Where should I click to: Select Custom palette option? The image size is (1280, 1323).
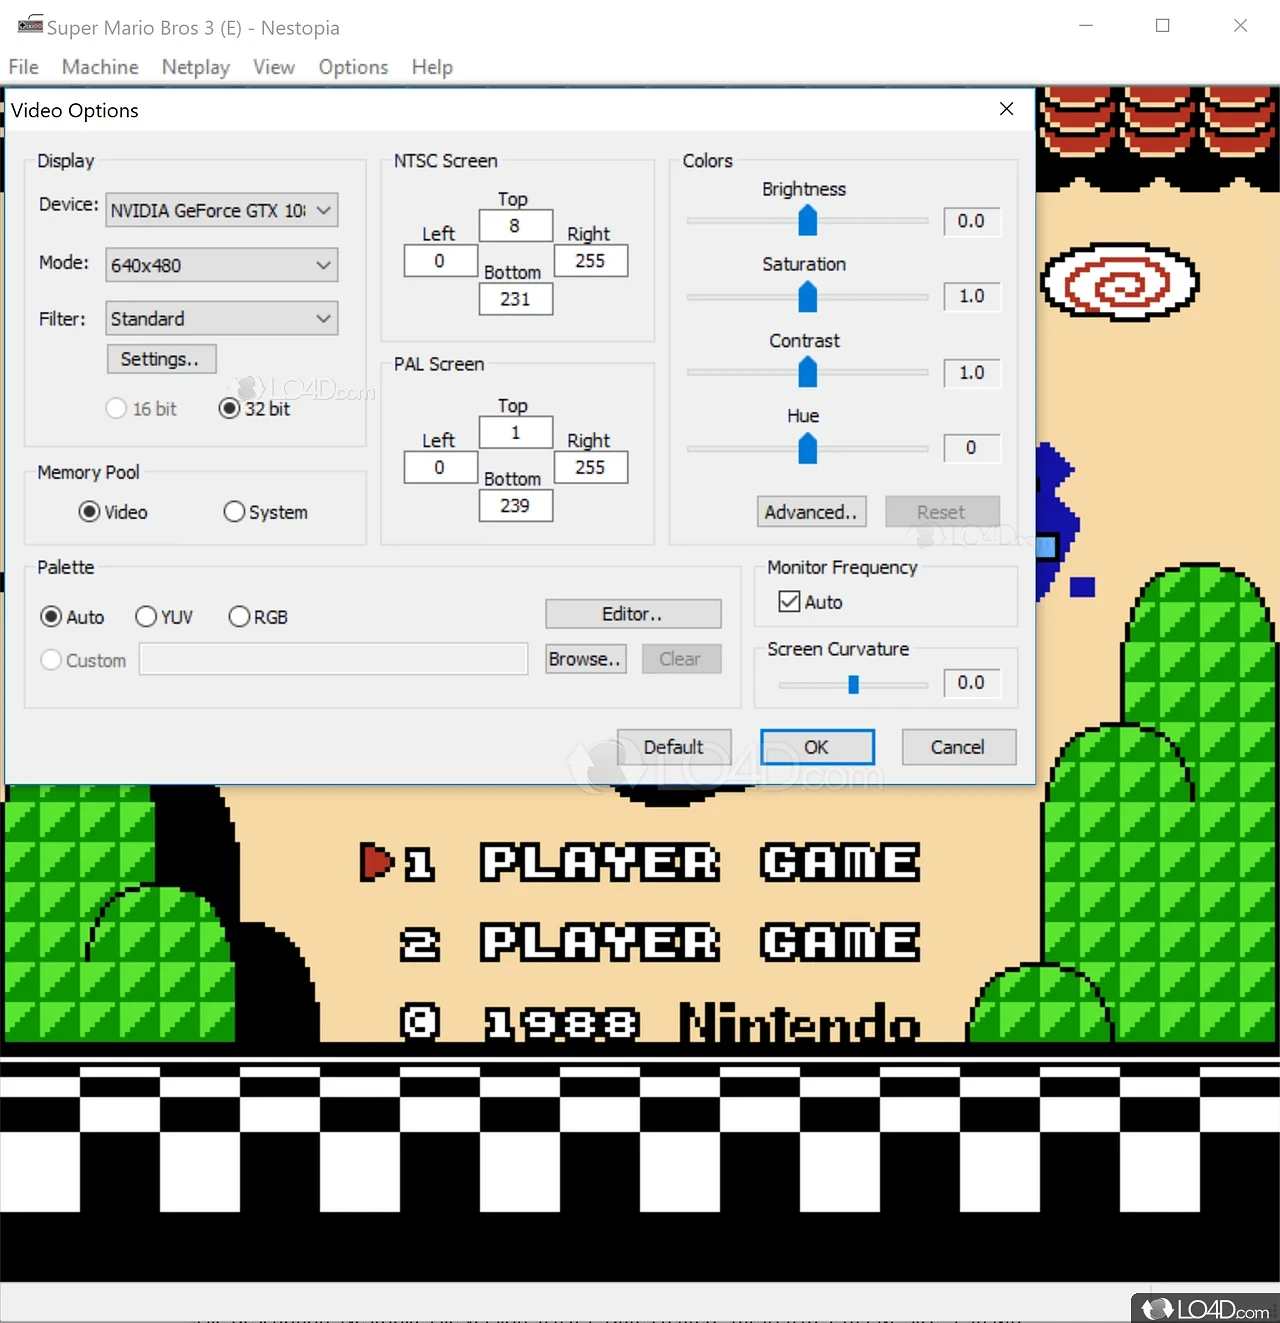coord(84,660)
